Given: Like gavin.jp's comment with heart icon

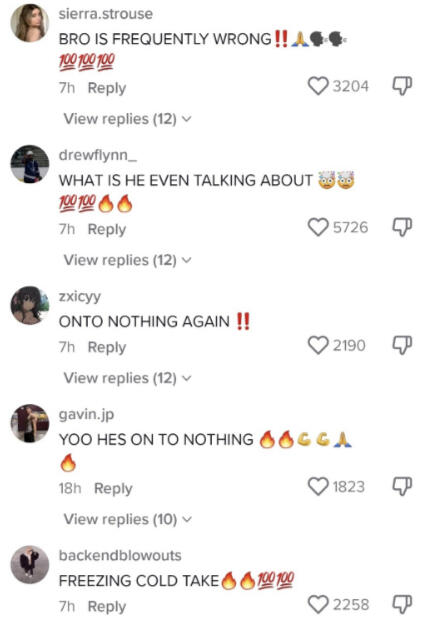Looking at the screenshot, I should pos(318,487).
